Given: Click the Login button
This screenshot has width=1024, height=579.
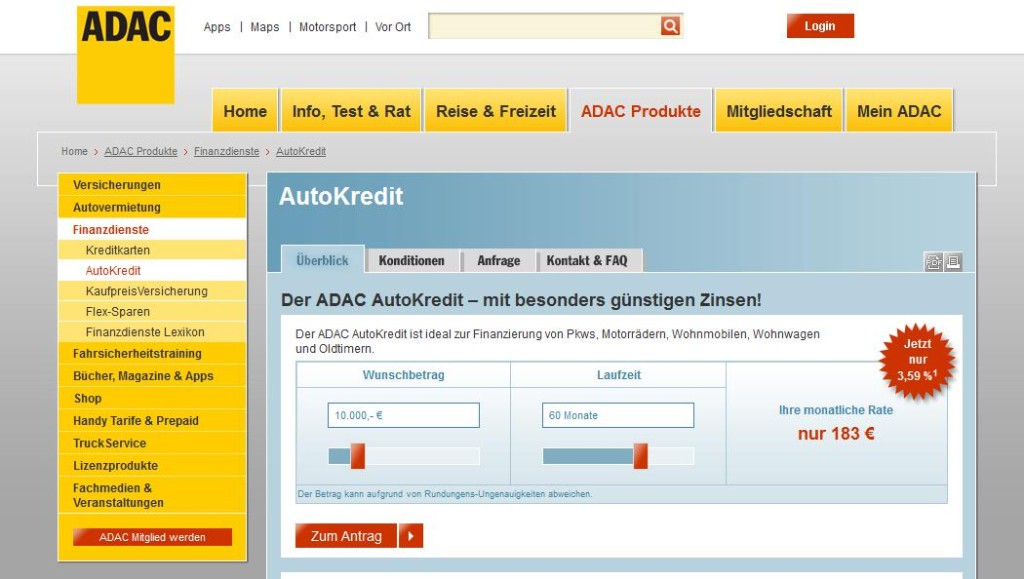Looking at the screenshot, I should click(820, 26).
